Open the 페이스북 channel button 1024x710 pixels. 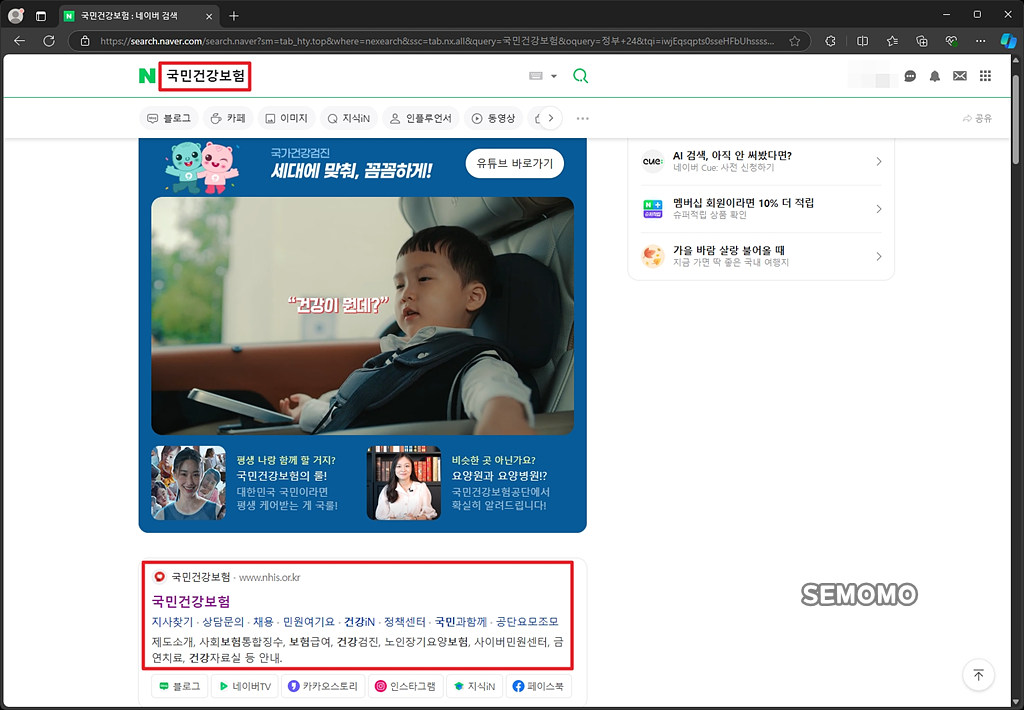[537, 686]
